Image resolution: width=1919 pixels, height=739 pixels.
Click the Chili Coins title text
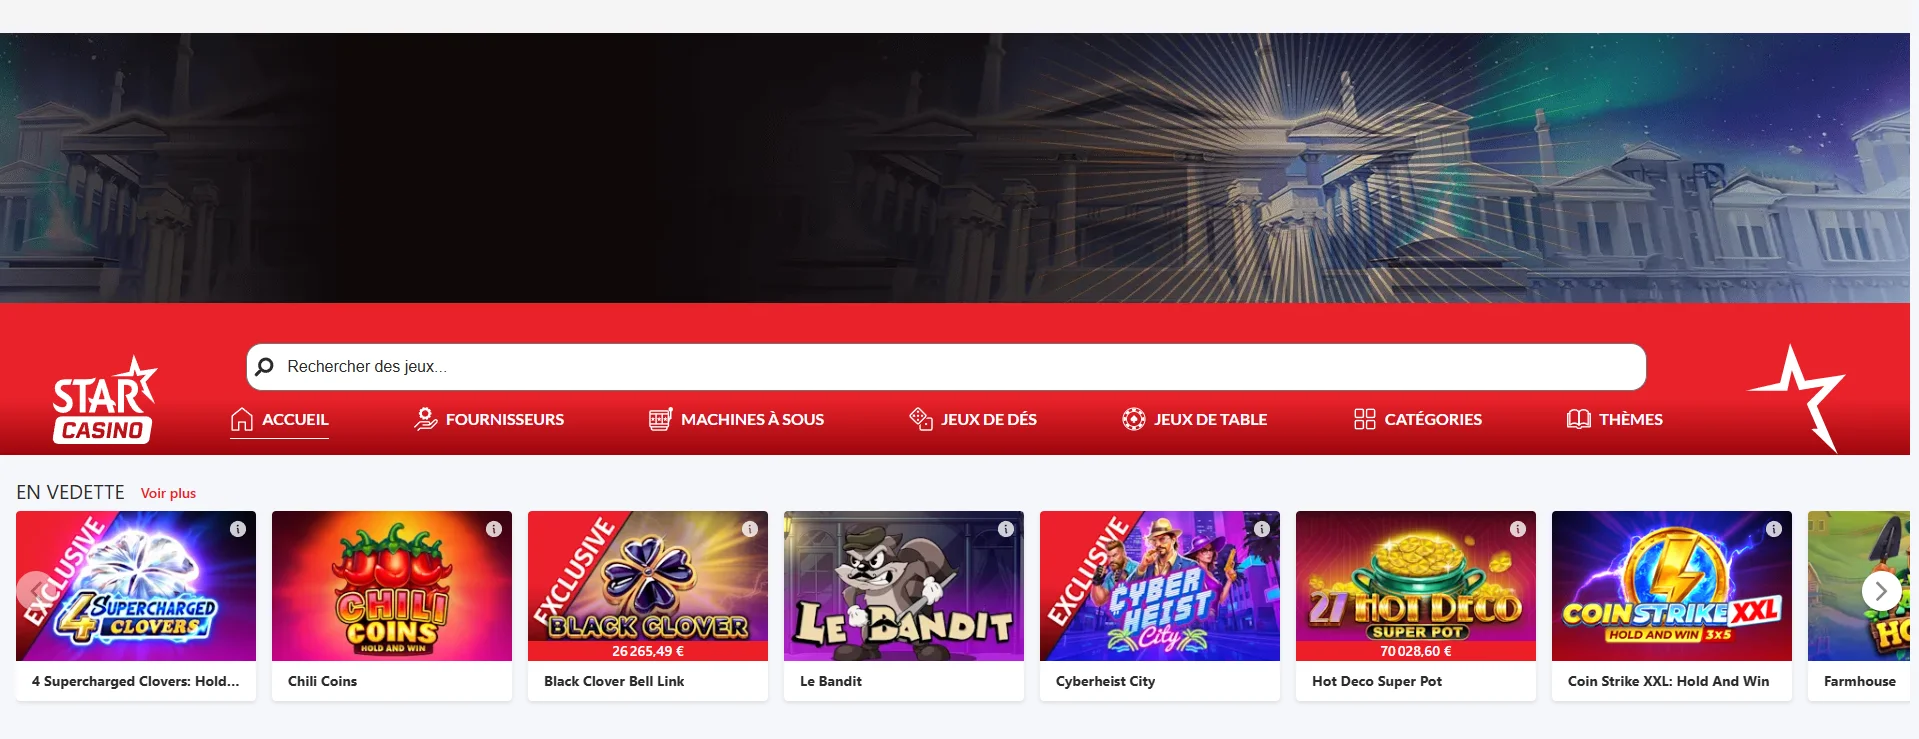322,681
